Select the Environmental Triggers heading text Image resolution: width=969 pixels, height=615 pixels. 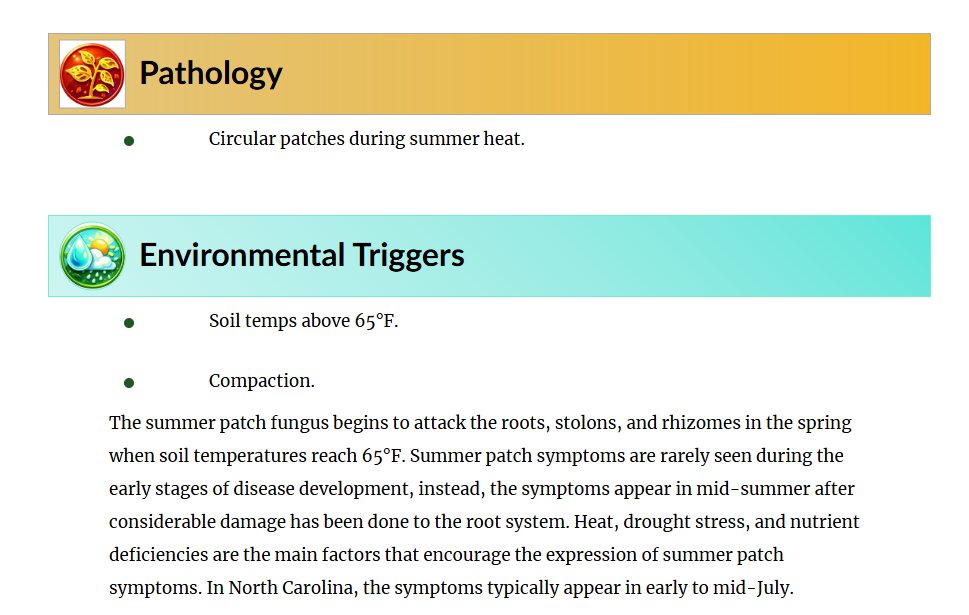(x=302, y=255)
